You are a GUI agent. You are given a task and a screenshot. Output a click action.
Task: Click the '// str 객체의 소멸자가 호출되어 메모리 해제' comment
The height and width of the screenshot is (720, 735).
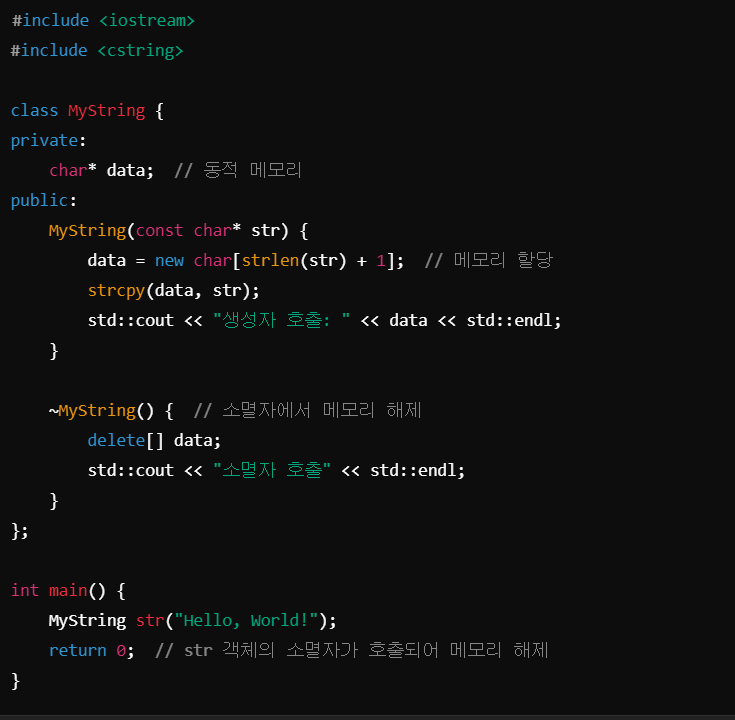pos(352,650)
